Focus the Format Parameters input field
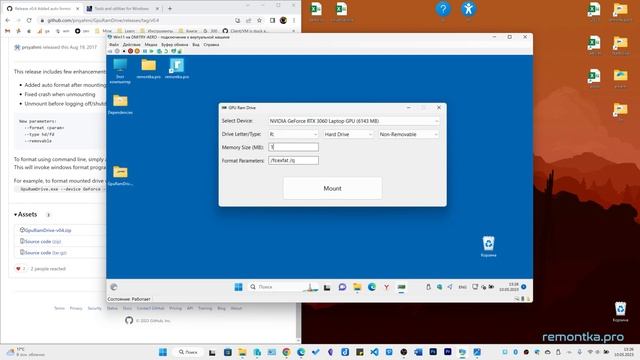 tap(293, 160)
